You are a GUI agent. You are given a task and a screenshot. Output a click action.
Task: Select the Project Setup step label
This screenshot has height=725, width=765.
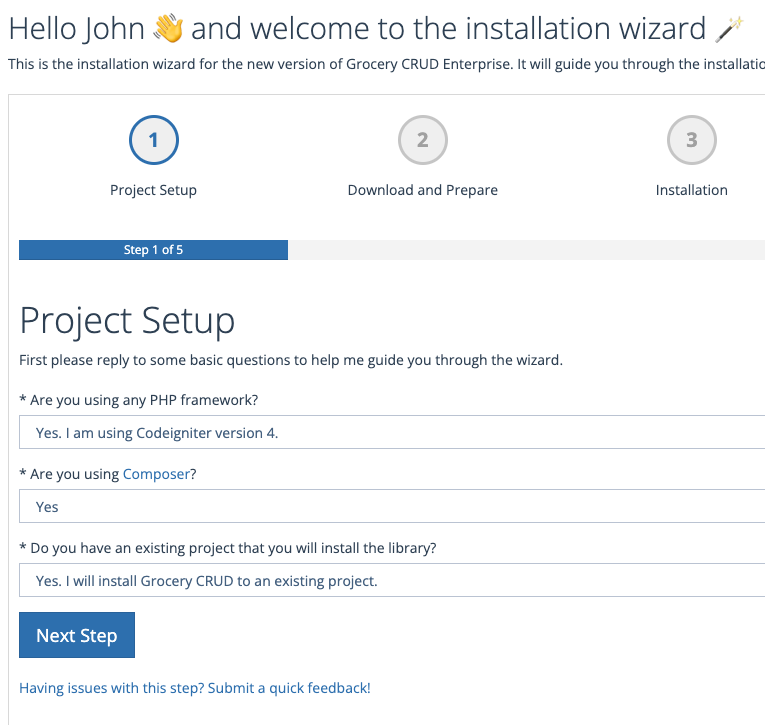[153, 190]
